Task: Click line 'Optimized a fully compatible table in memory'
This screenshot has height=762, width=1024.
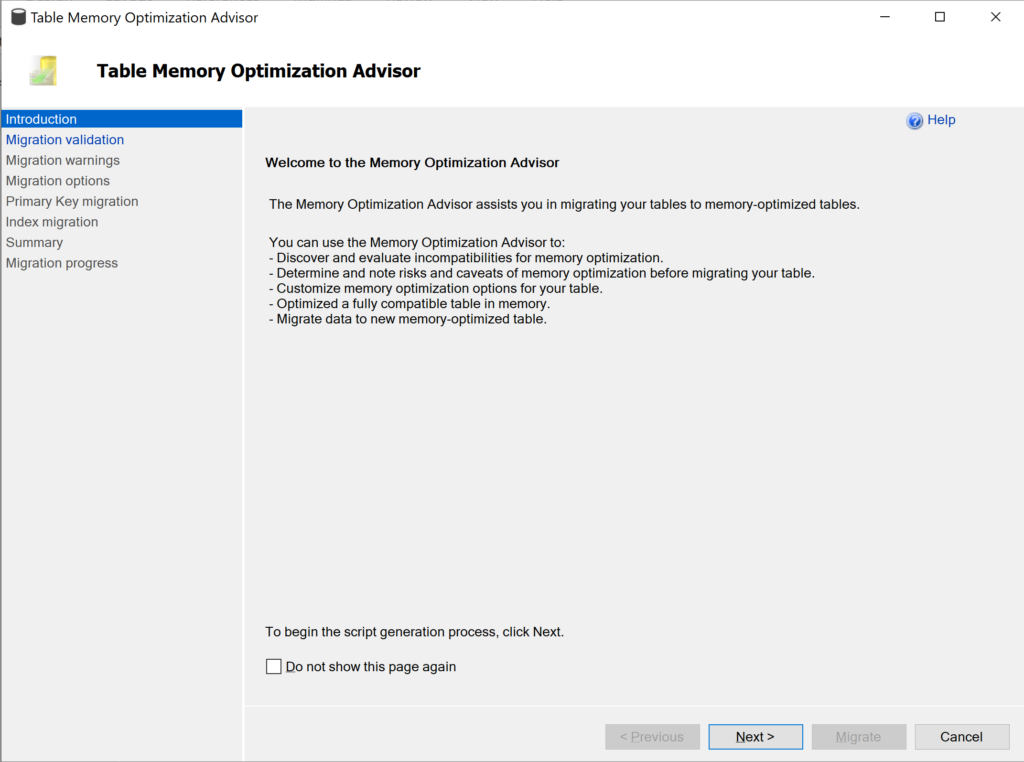Action: (409, 304)
